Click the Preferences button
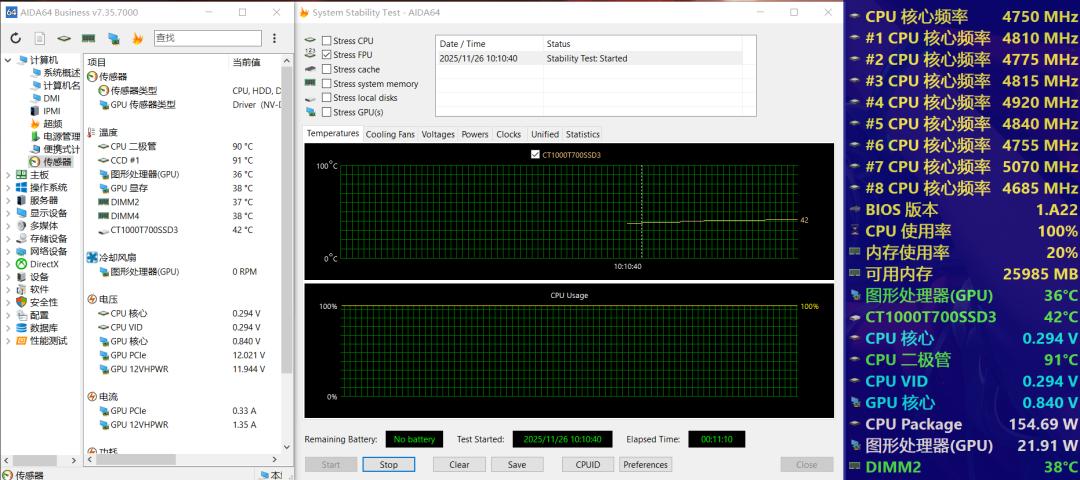Screen dimensions: 1080x480 click(645, 465)
